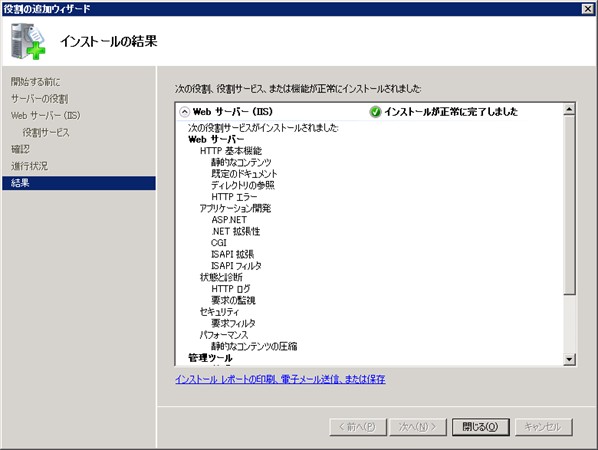The image size is (598, 450).
Task: Click the ISAPI フィルタ entry
Action: pyautogui.click(x=236, y=266)
